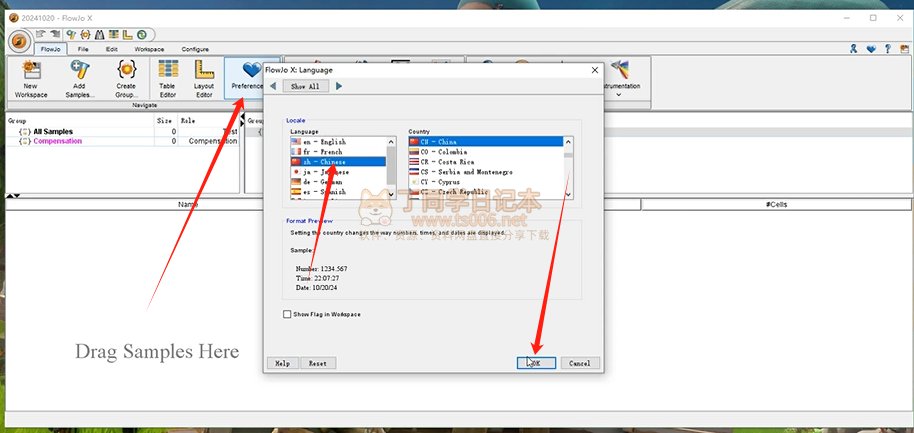
Task: Select the All Samples group
Action: click(53, 132)
